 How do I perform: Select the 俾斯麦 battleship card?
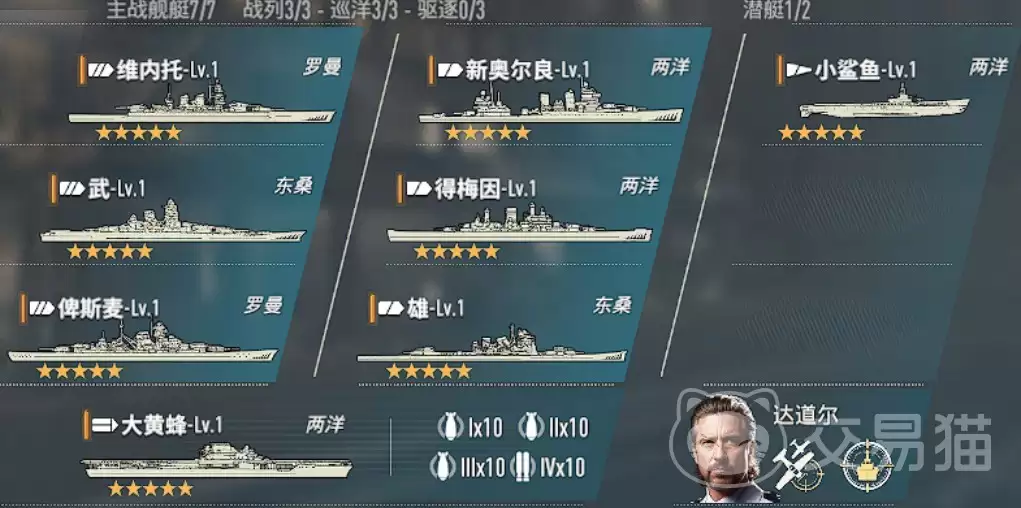point(147,335)
